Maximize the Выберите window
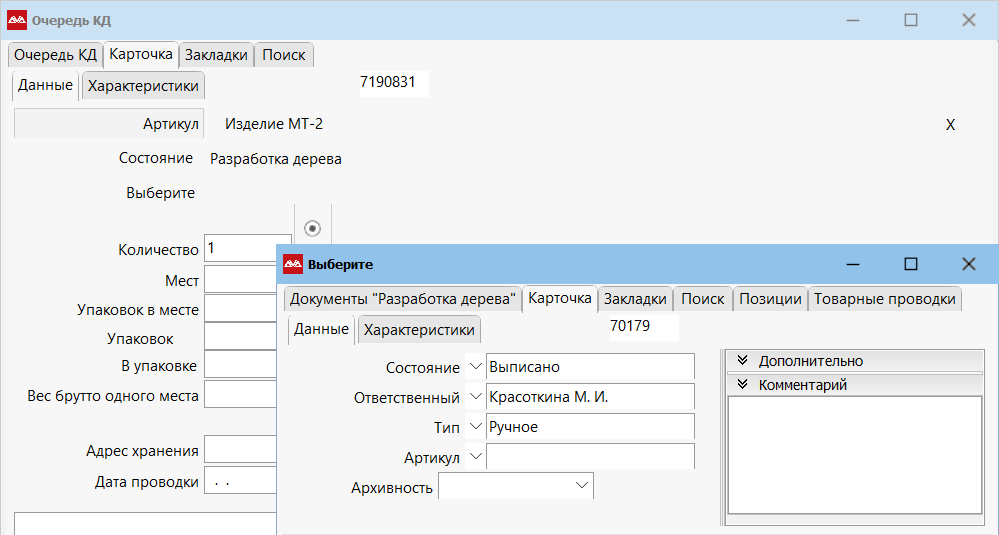999x535 pixels. [x=910, y=264]
